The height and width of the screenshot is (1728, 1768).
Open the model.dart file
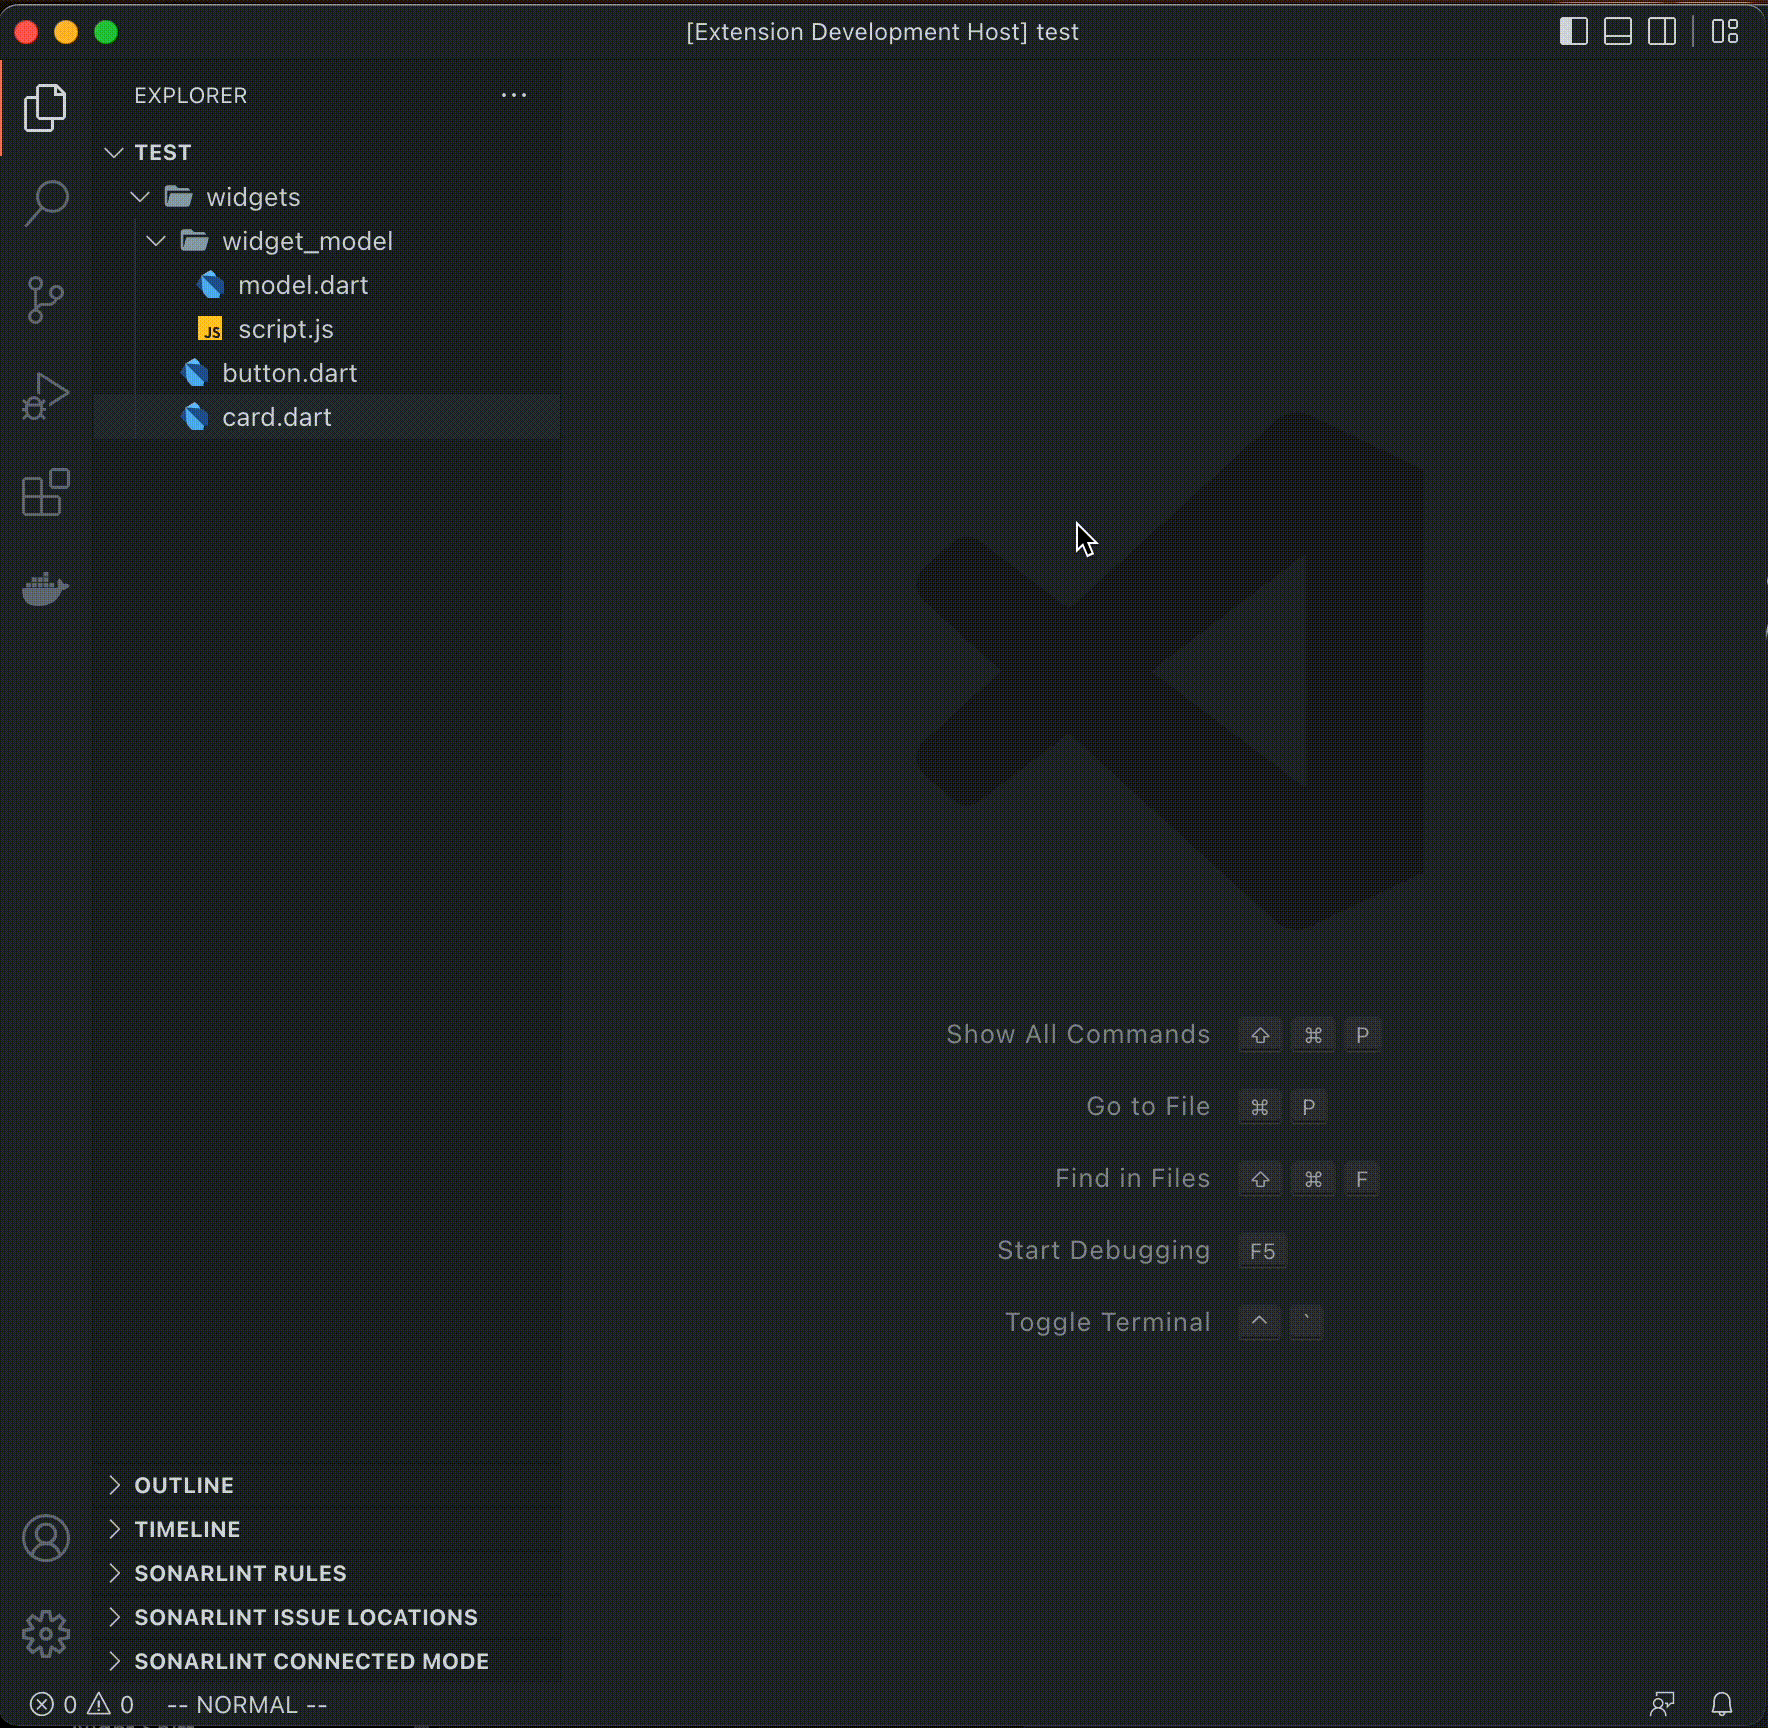click(303, 285)
